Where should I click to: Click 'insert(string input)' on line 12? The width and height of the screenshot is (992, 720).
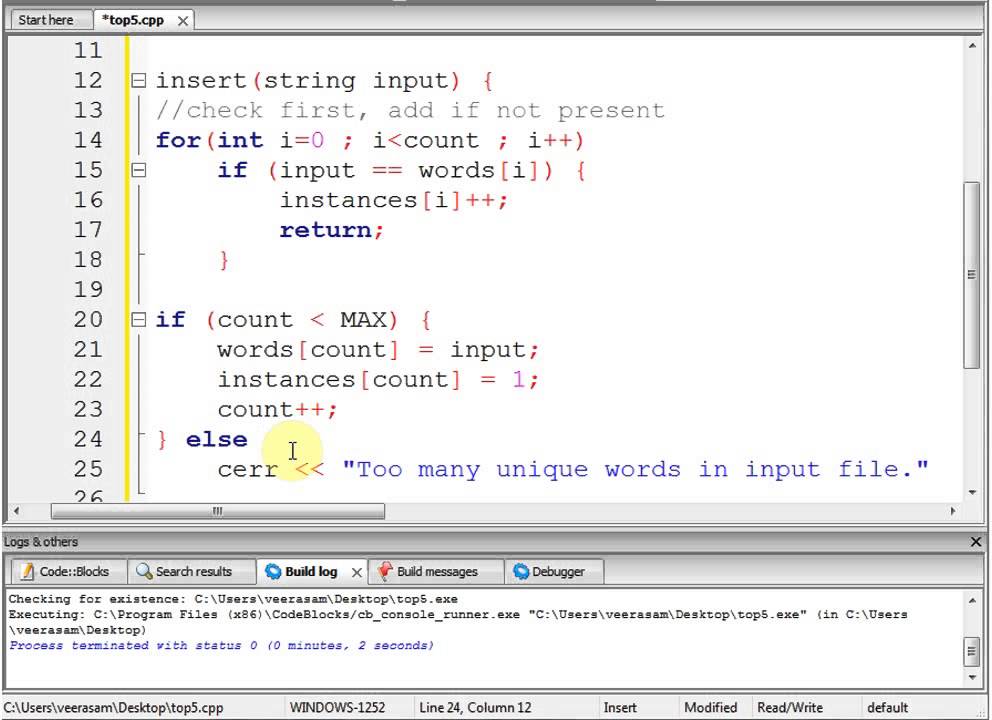click(307, 80)
